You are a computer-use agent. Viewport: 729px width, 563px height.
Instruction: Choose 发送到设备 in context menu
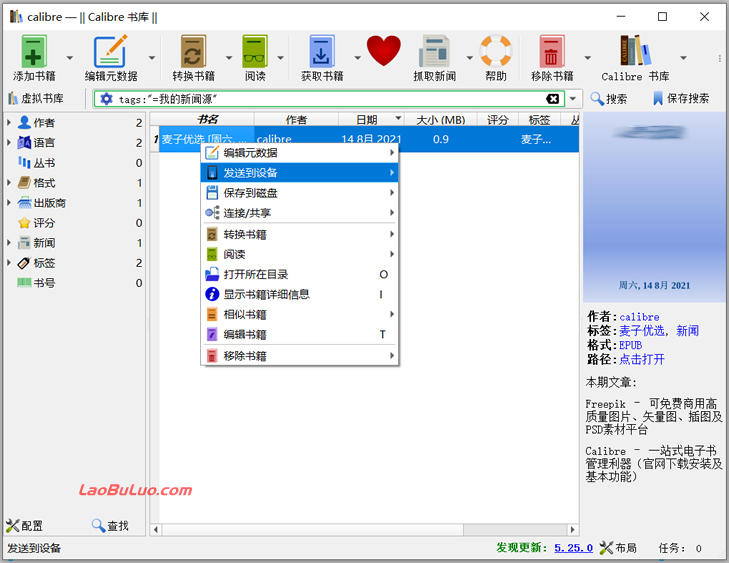point(299,172)
